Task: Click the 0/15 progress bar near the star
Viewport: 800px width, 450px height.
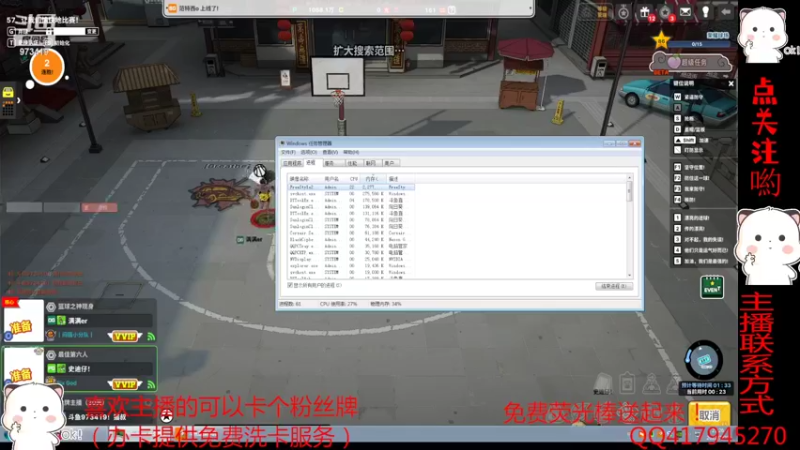Action: [x=698, y=44]
